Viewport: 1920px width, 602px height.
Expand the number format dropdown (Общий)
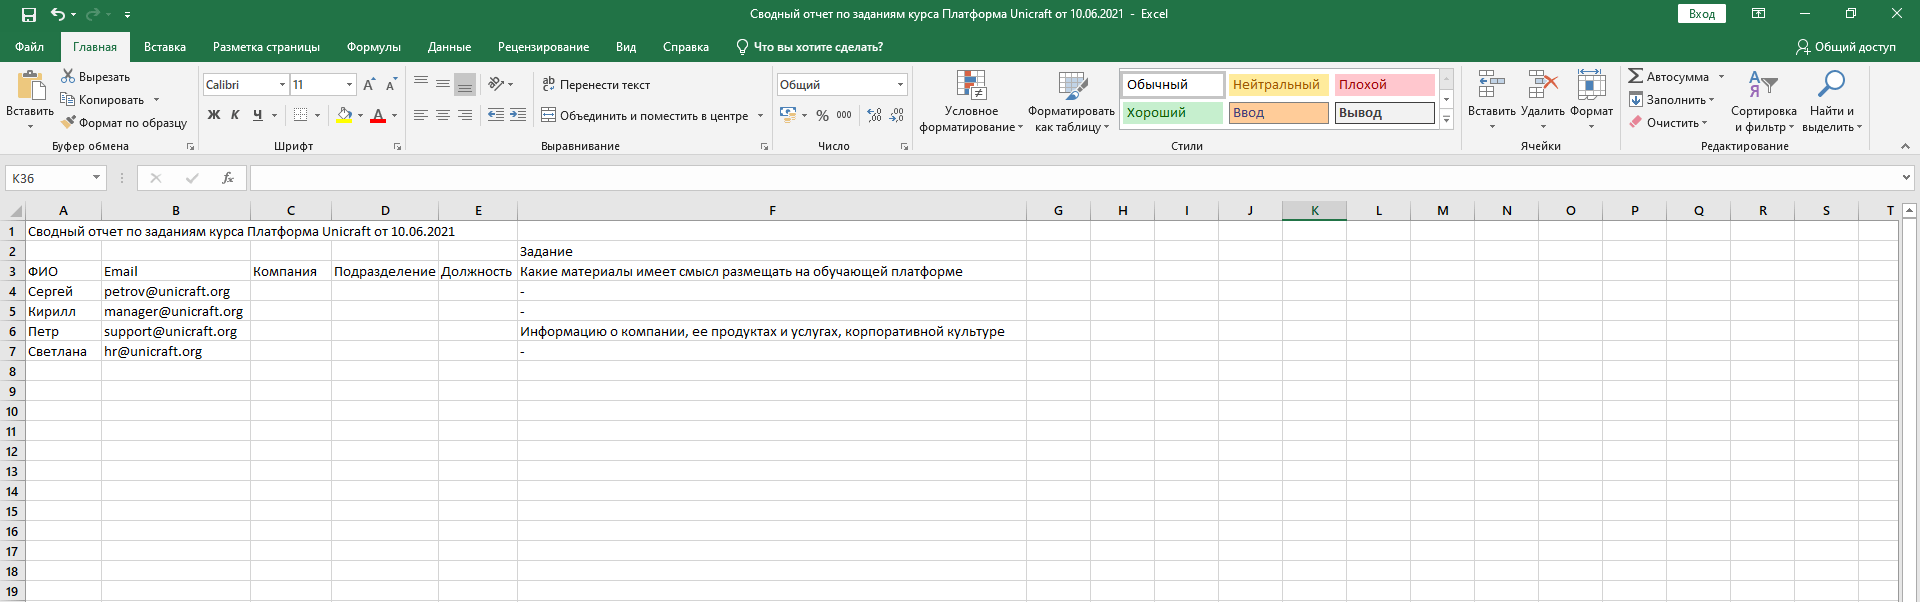point(900,85)
